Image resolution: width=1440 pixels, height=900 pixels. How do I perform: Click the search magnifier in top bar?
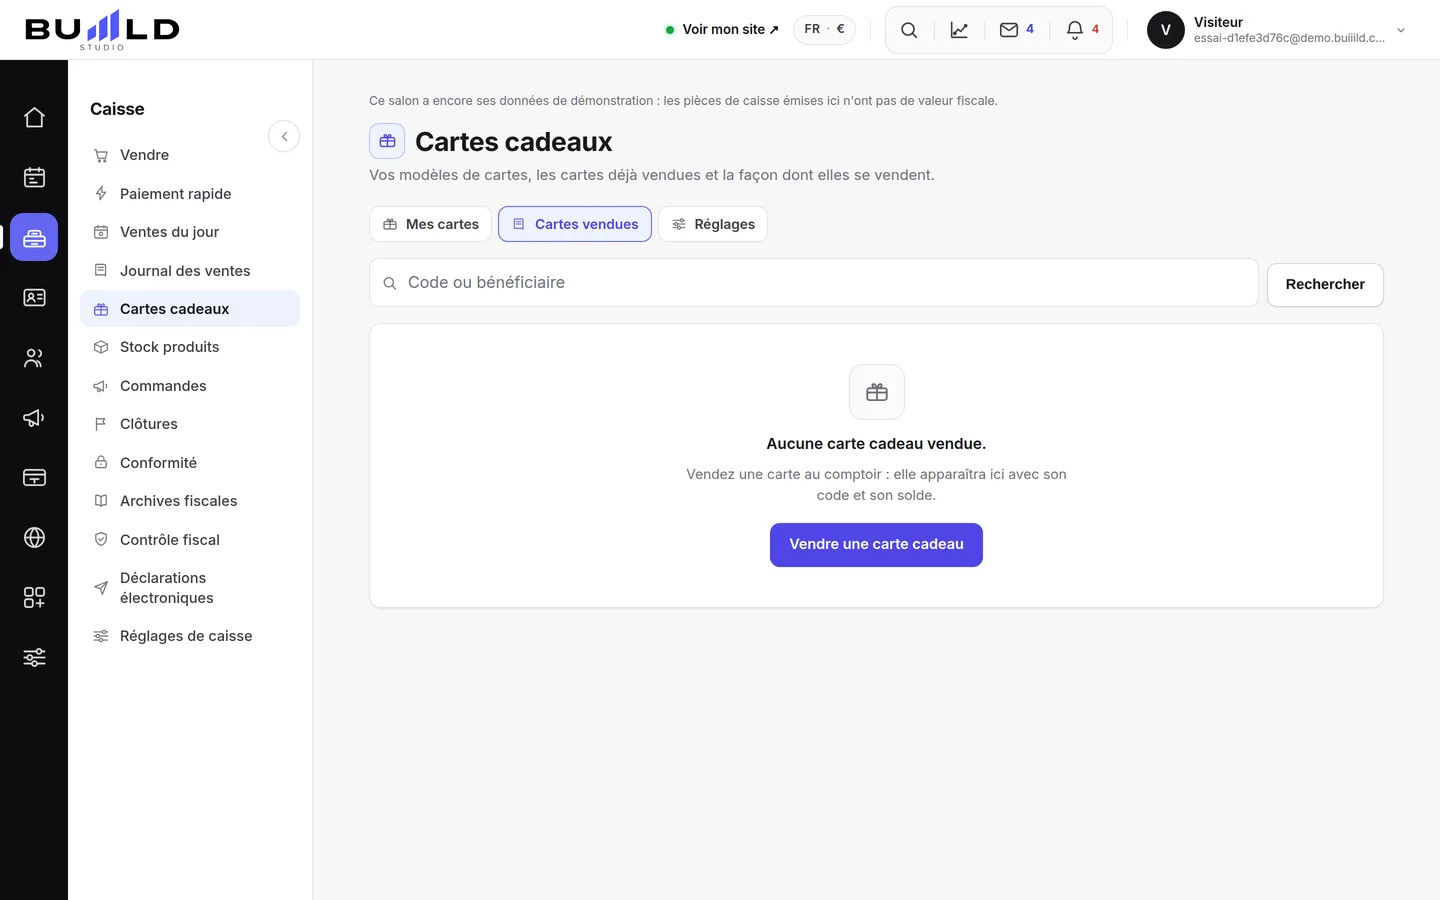click(909, 30)
